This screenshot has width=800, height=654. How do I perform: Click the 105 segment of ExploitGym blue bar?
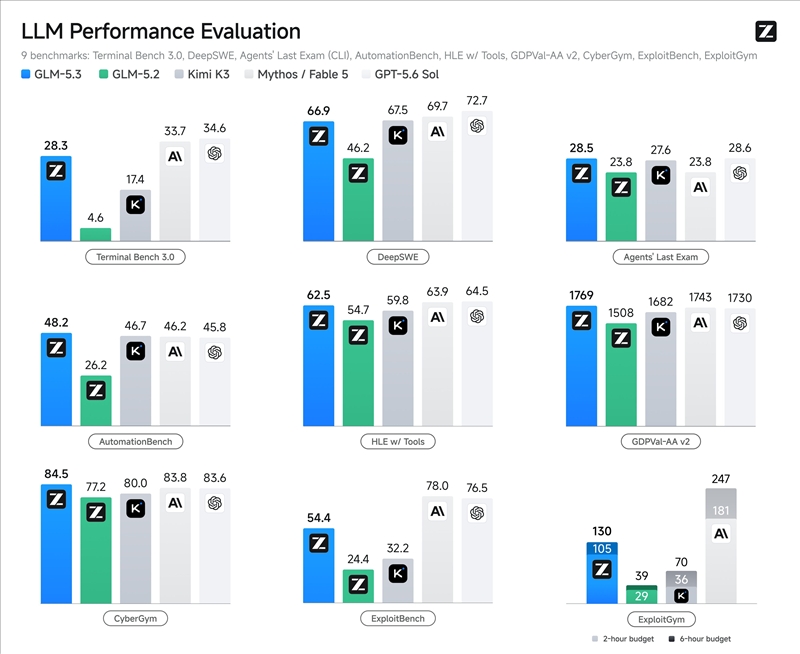pos(602,548)
